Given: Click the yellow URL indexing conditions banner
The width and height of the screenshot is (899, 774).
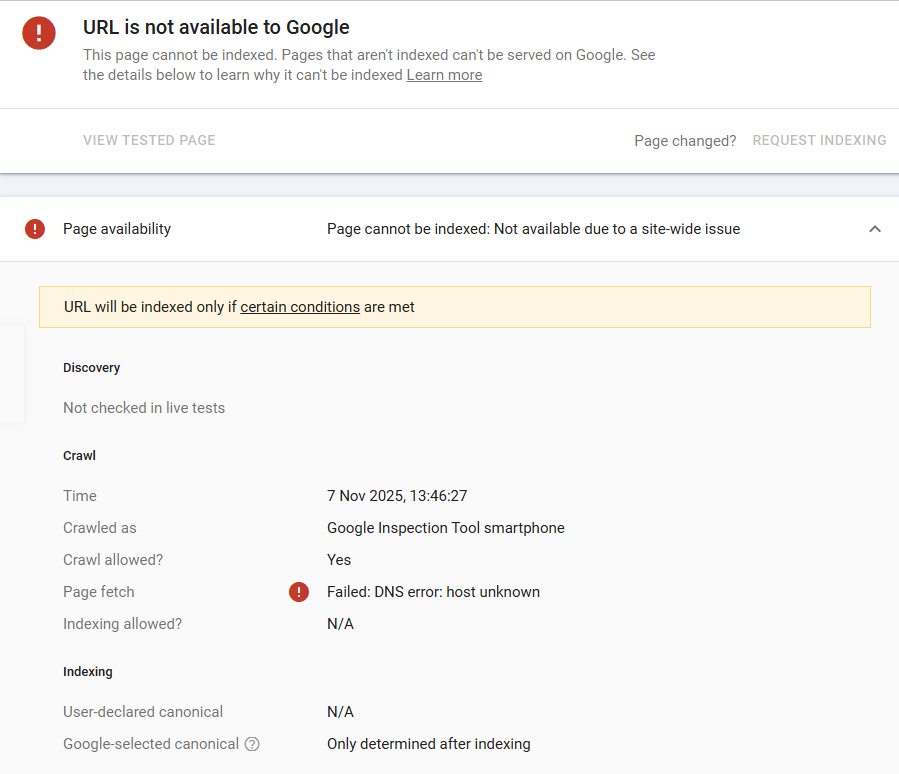Looking at the screenshot, I should (600, 307).
